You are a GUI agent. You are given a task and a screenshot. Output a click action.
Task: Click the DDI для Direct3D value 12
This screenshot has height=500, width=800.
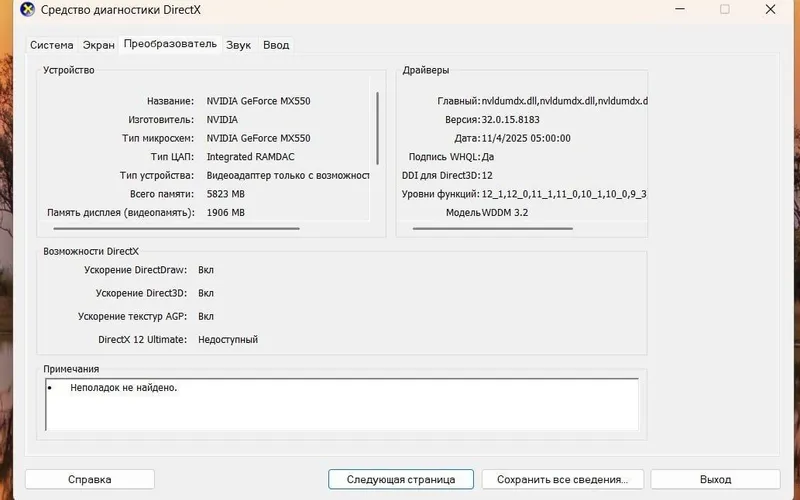coord(487,176)
